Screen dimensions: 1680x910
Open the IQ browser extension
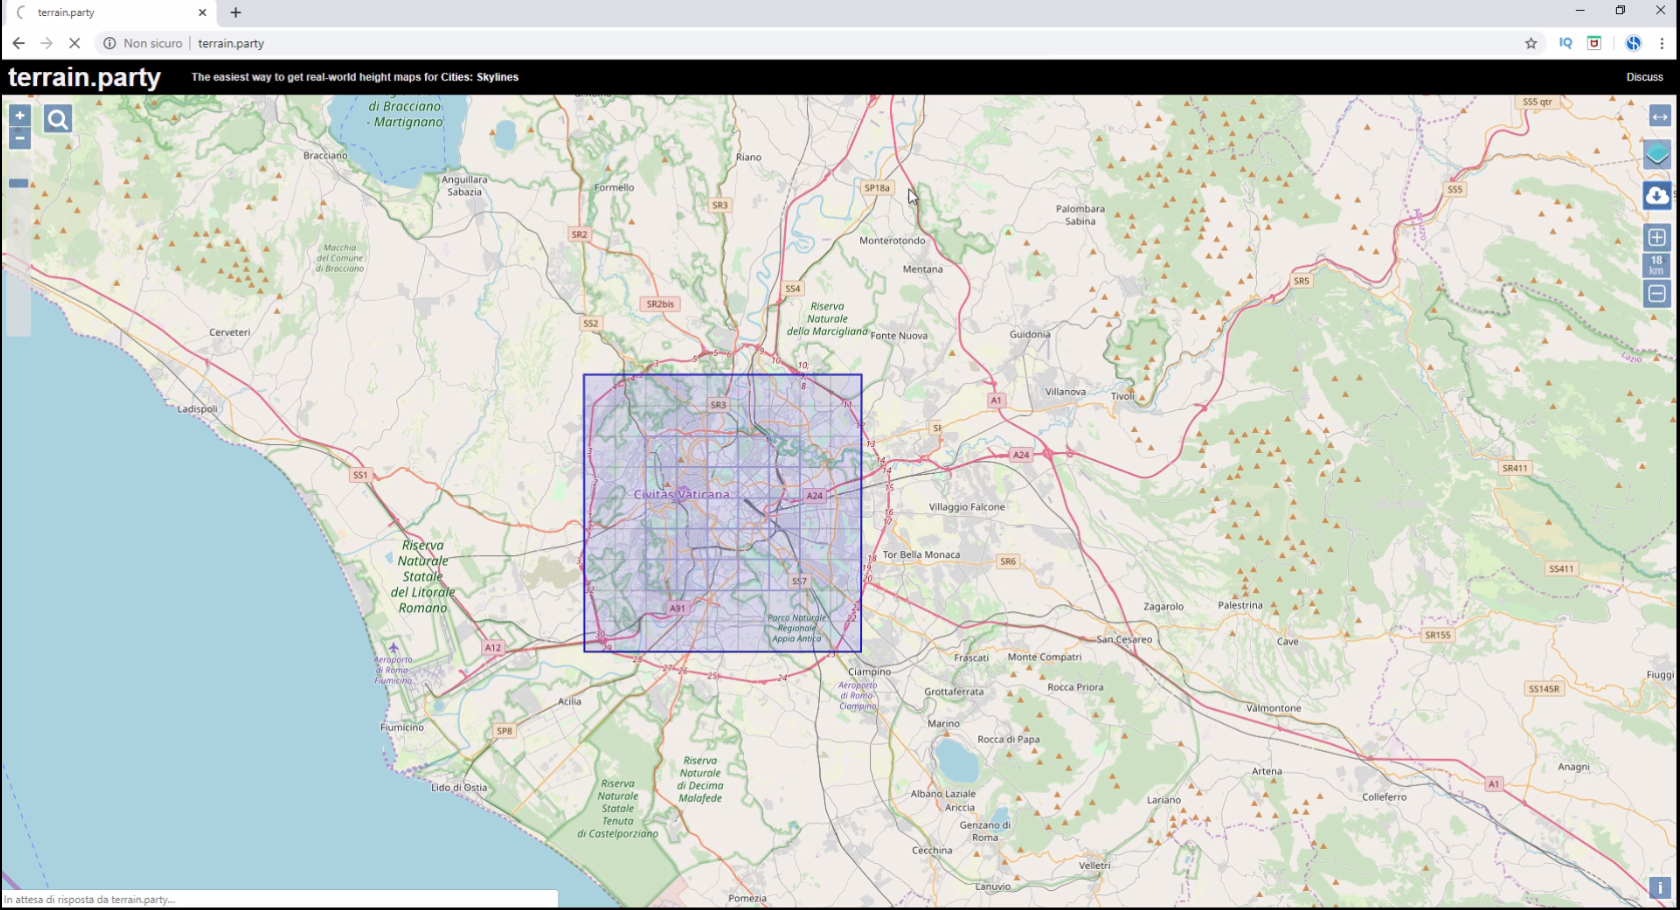point(1566,43)
